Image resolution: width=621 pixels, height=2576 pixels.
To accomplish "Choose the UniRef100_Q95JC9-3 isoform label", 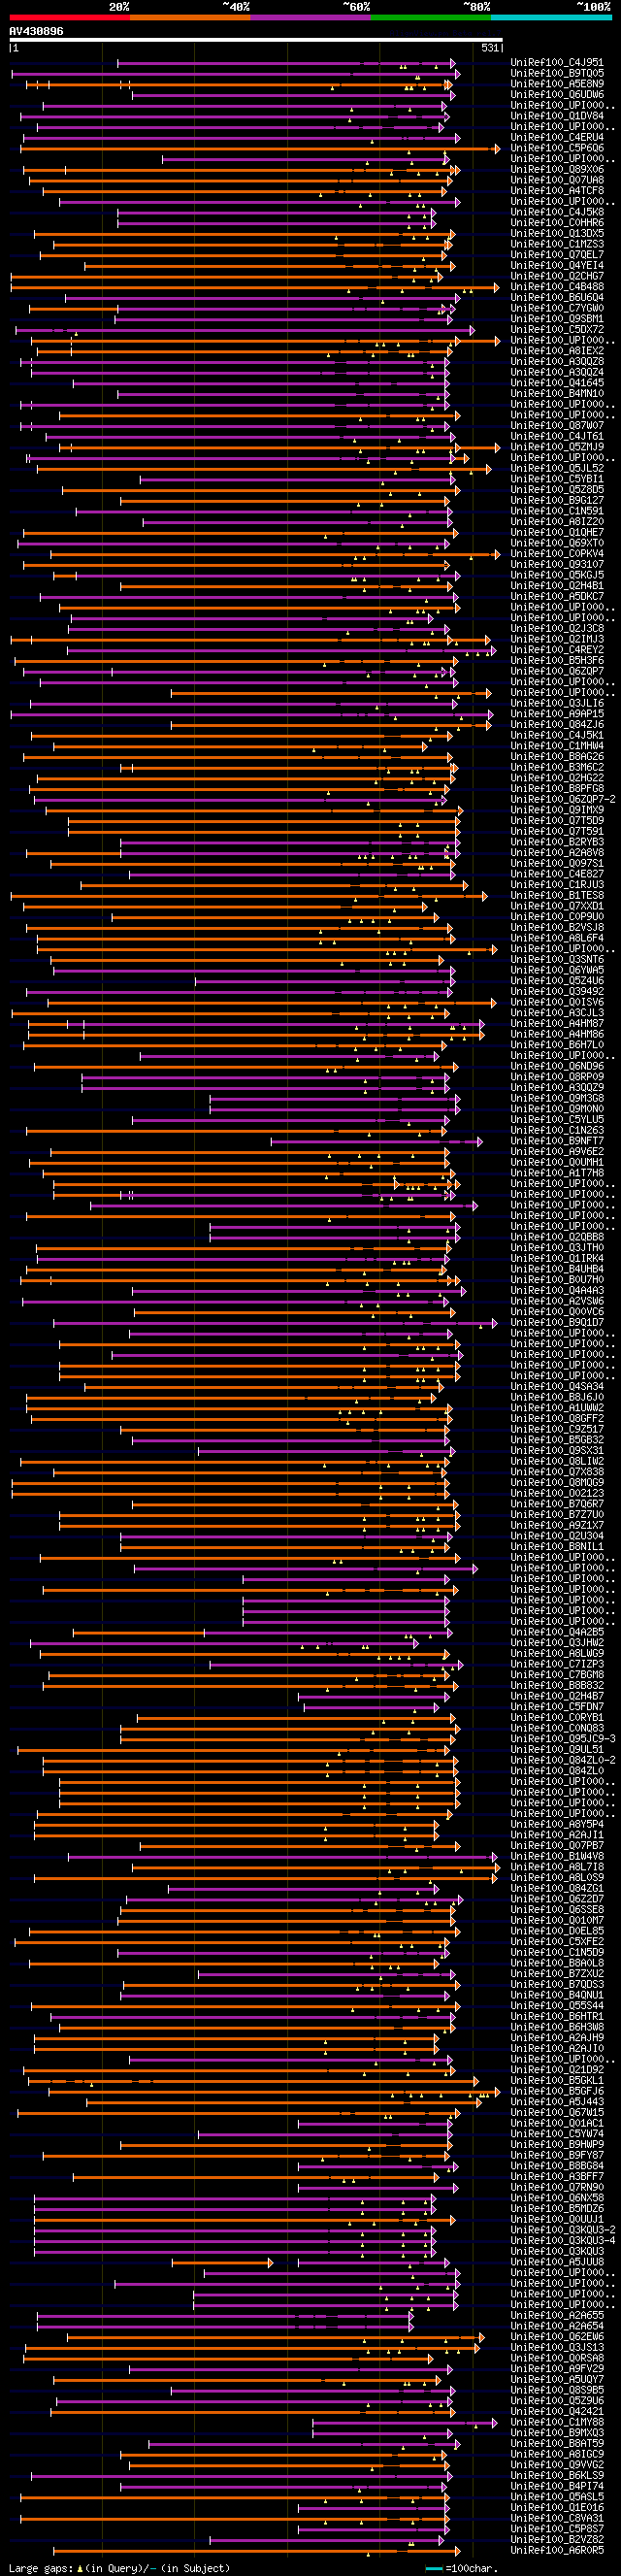I will [x=563, y=1738].
